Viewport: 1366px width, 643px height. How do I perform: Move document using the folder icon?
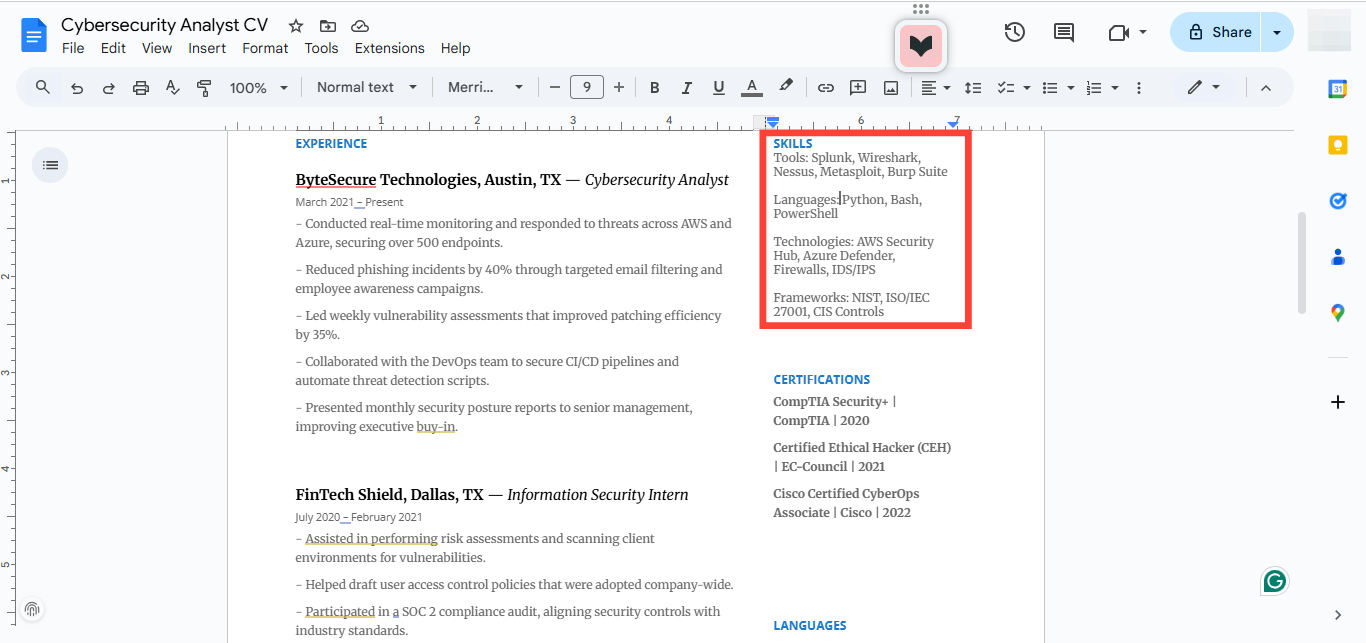(328, 26)
